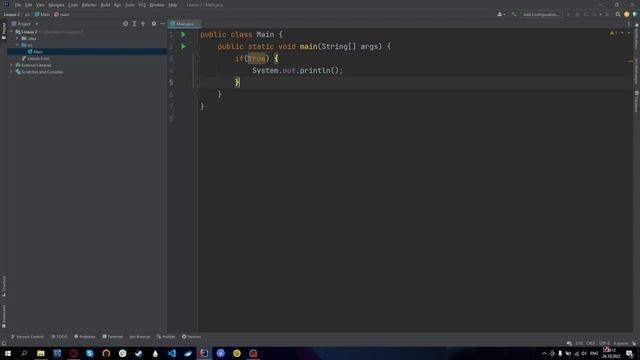Screen dimensions: 640x360
Task: Select opened file locate-target icon in Project panel
Action: click(125, 24)
